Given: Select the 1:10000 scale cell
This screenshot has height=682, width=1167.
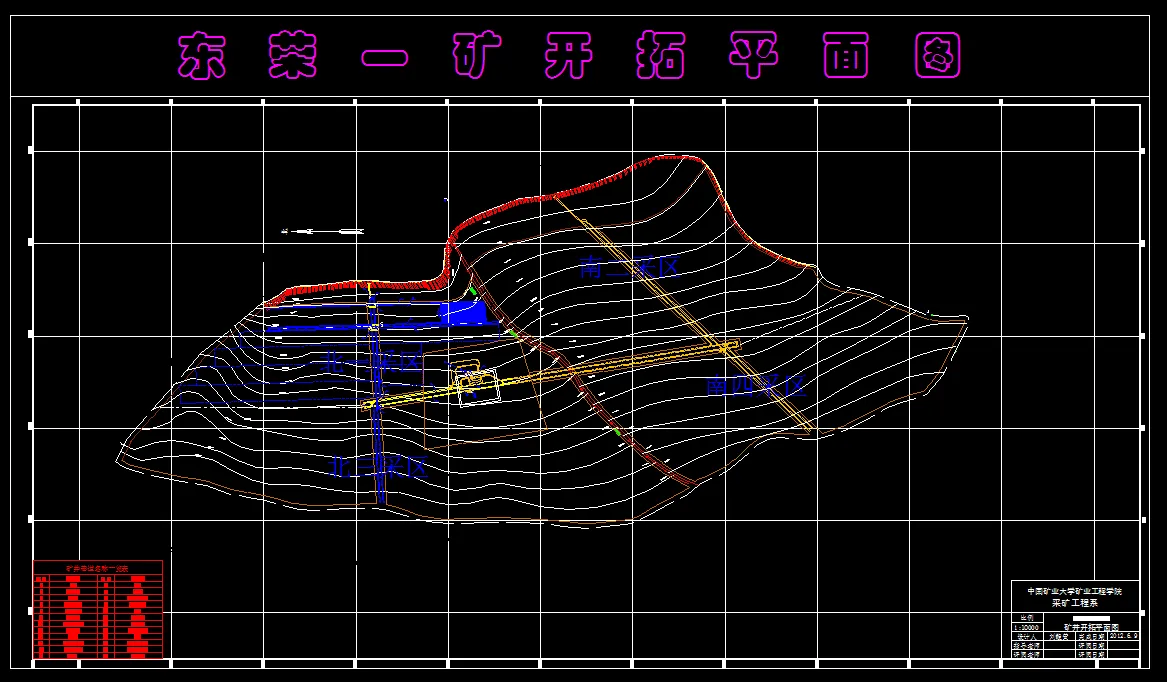Looking at the screenshot, I should pos(1027,627).
